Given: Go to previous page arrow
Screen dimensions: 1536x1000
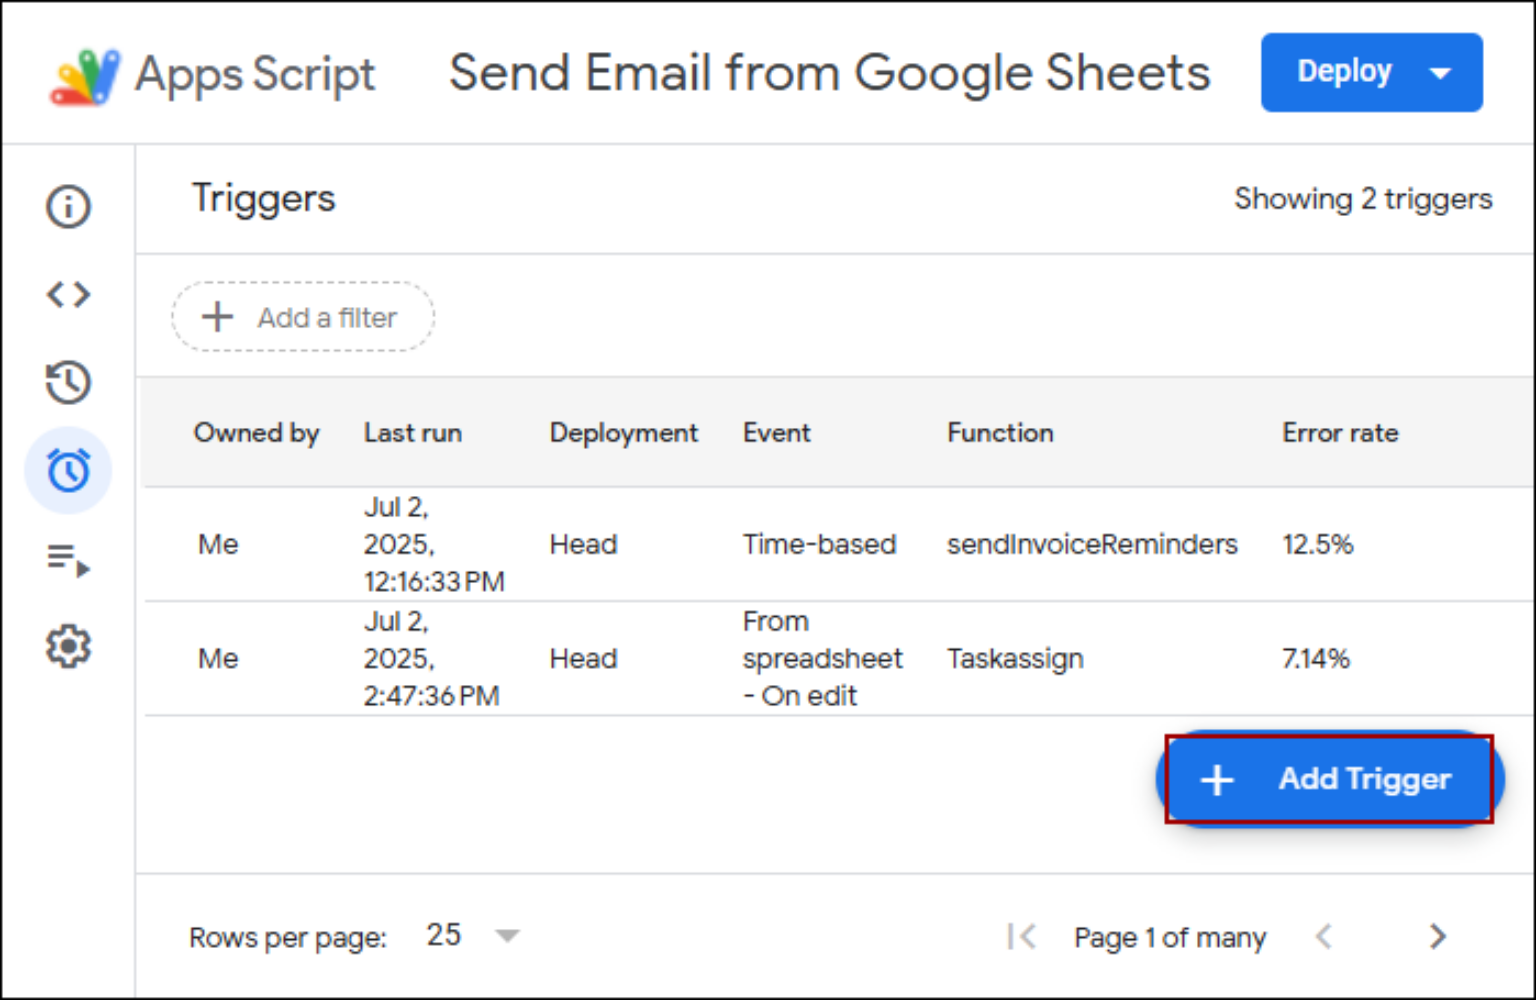Looking at the screenshot, I should 1324,937.
